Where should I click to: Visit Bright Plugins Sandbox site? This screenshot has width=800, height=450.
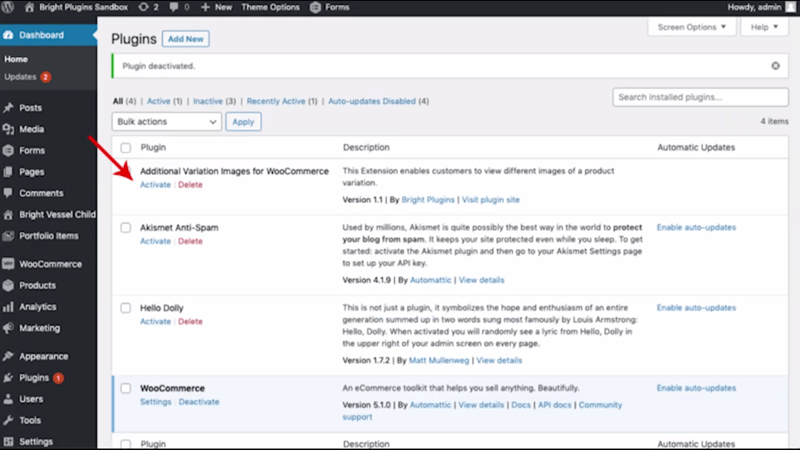tap(77, 7)
